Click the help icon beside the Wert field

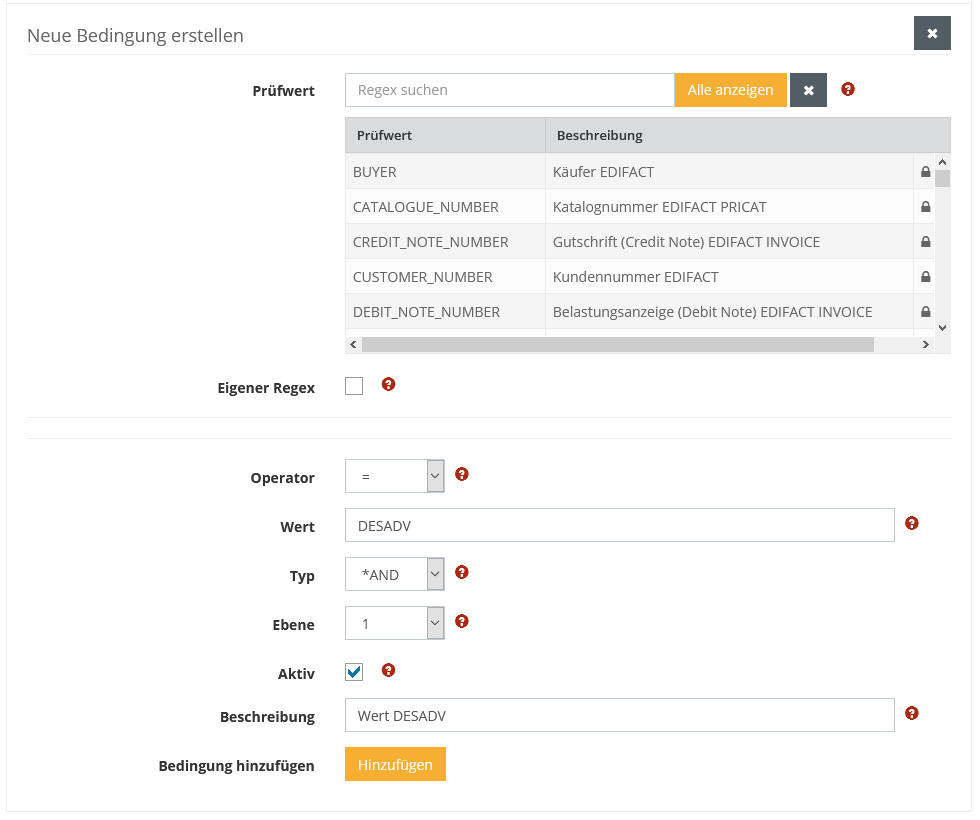click(x=911, y=523)
